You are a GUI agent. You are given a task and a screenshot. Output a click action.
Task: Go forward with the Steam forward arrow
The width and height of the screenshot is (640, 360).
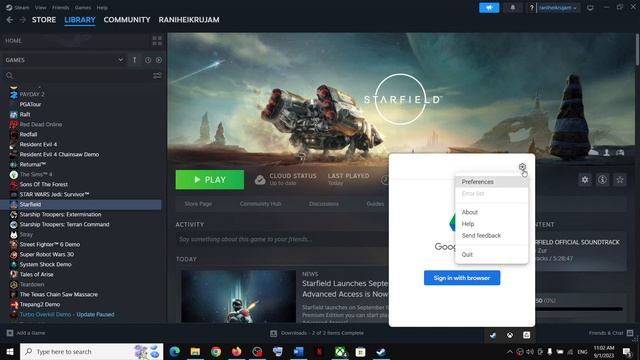point(22,20)
